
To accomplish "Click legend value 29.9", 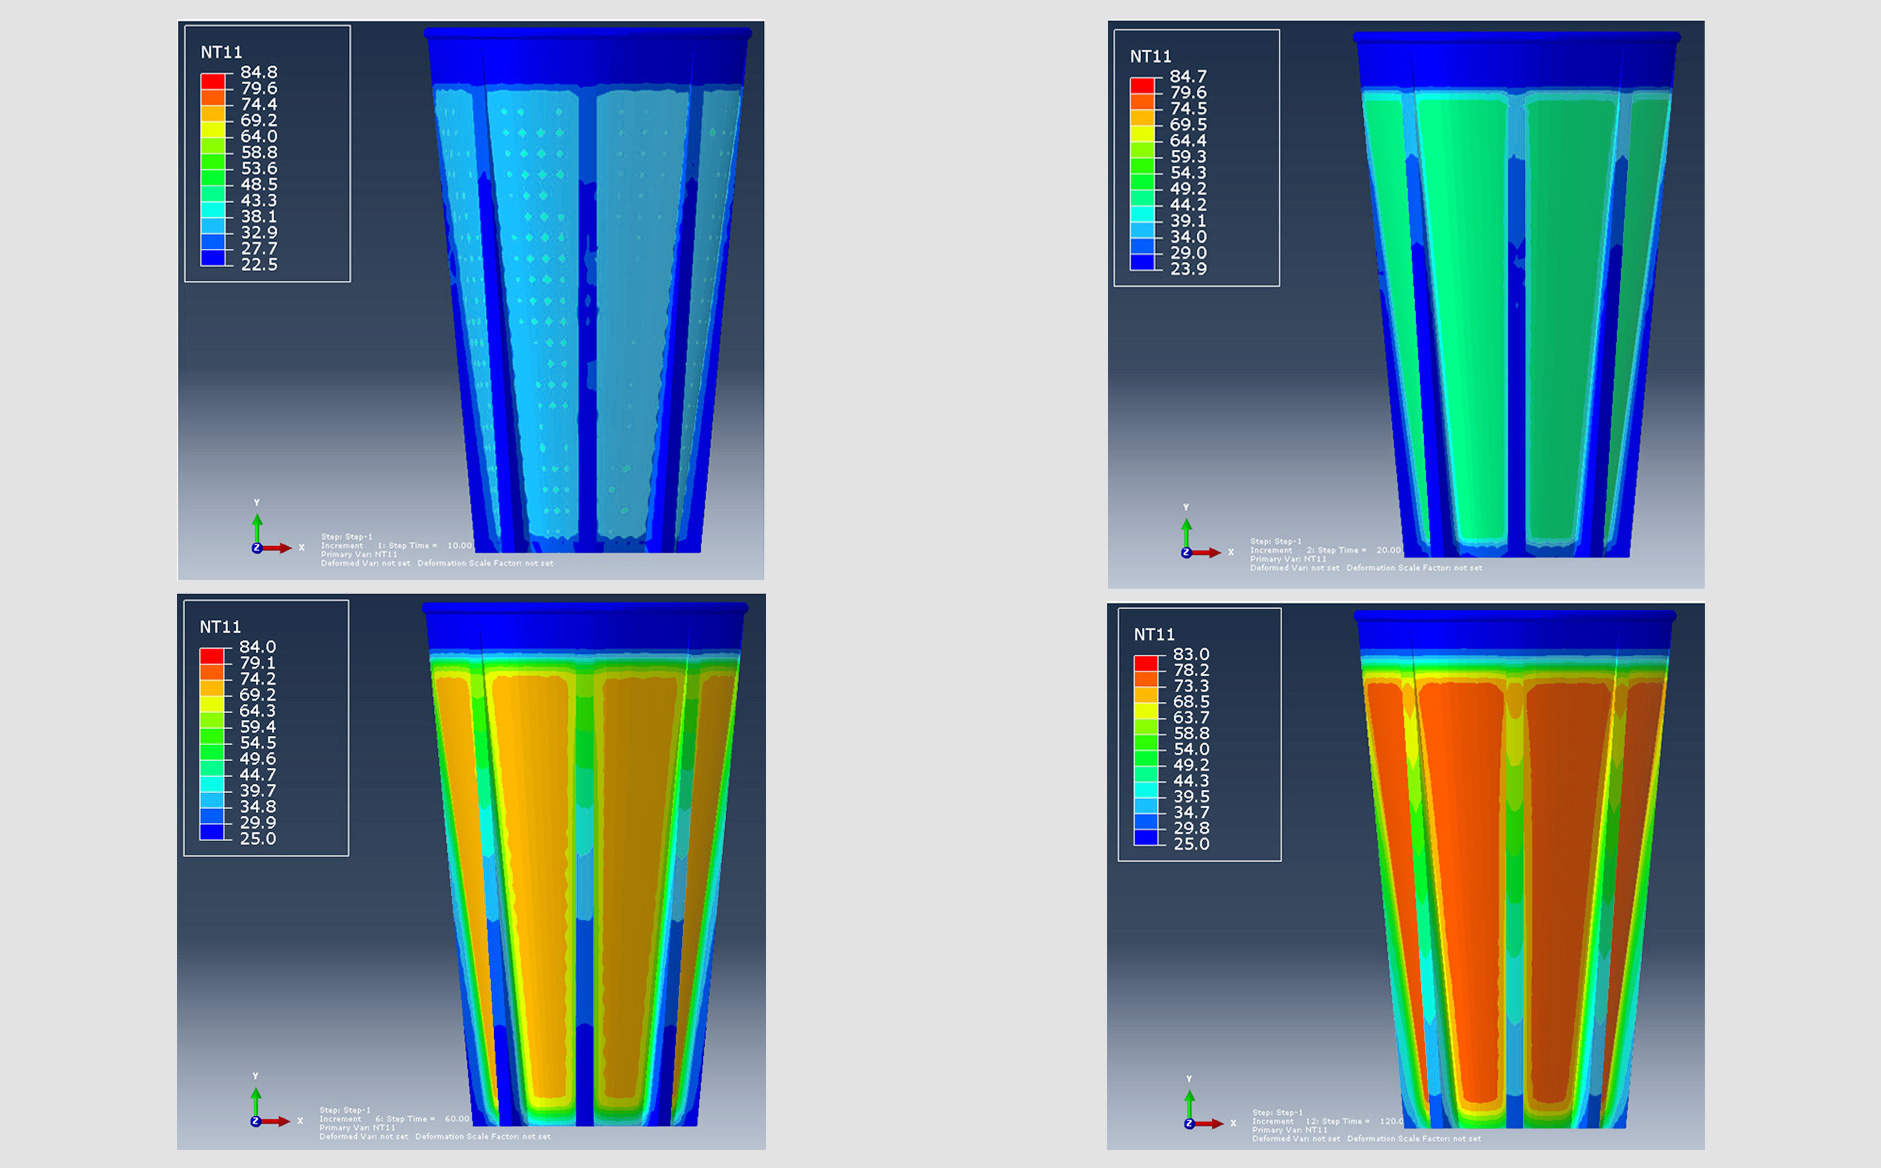I will coord(258,823).
